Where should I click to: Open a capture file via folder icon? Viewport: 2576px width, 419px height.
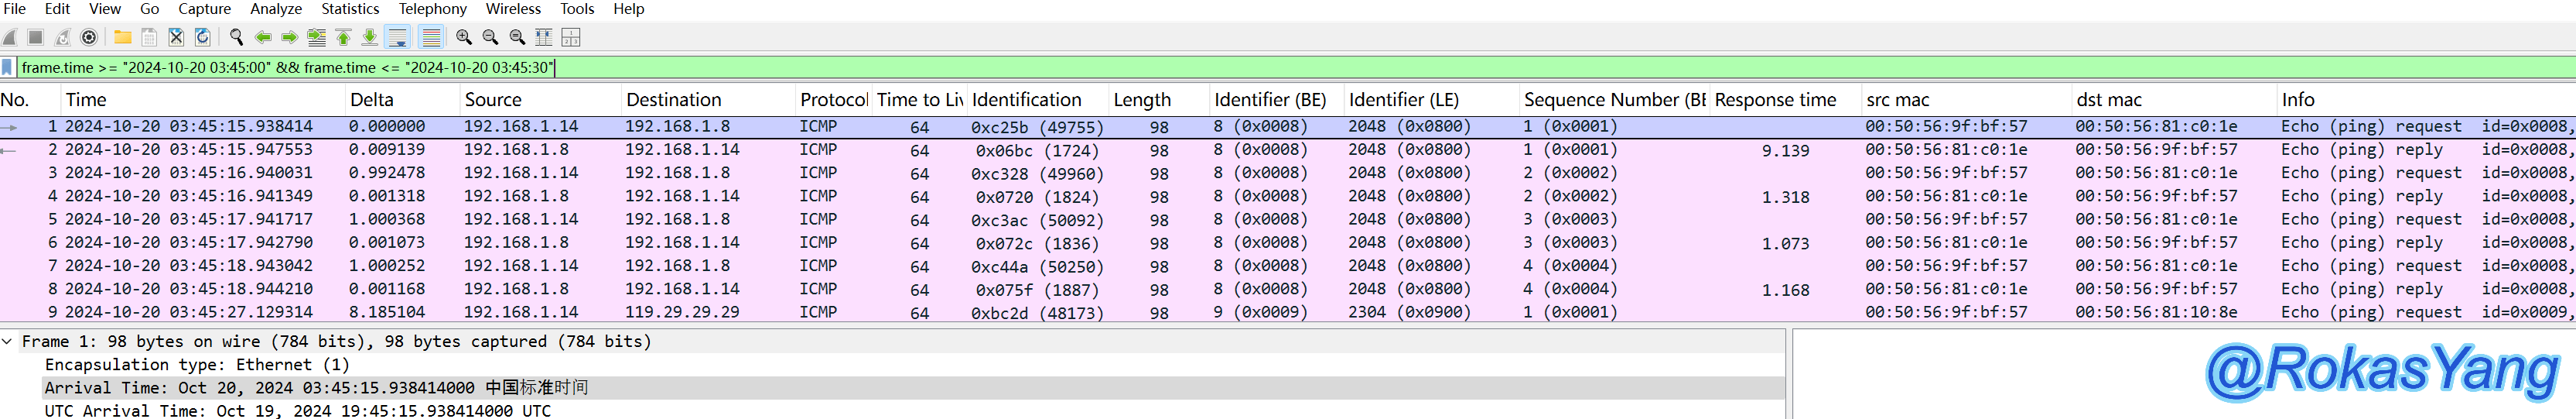(122, 37)
